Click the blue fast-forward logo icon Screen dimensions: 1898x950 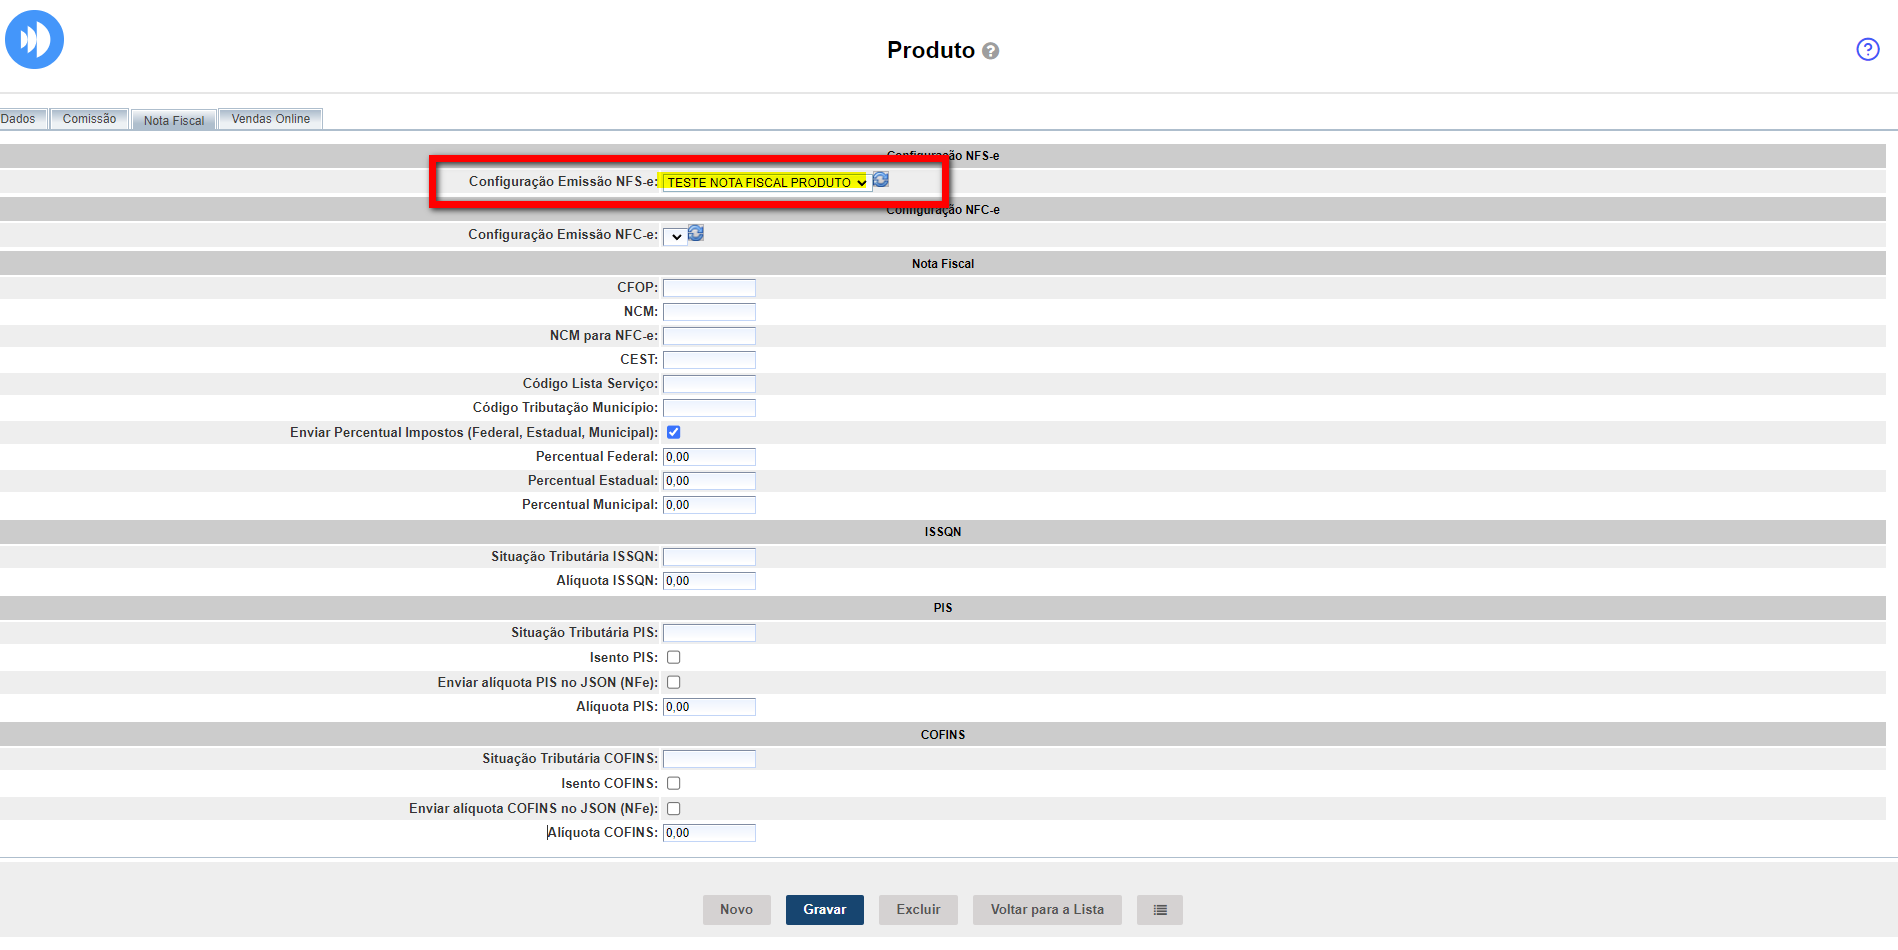click(x=34, y=40)
